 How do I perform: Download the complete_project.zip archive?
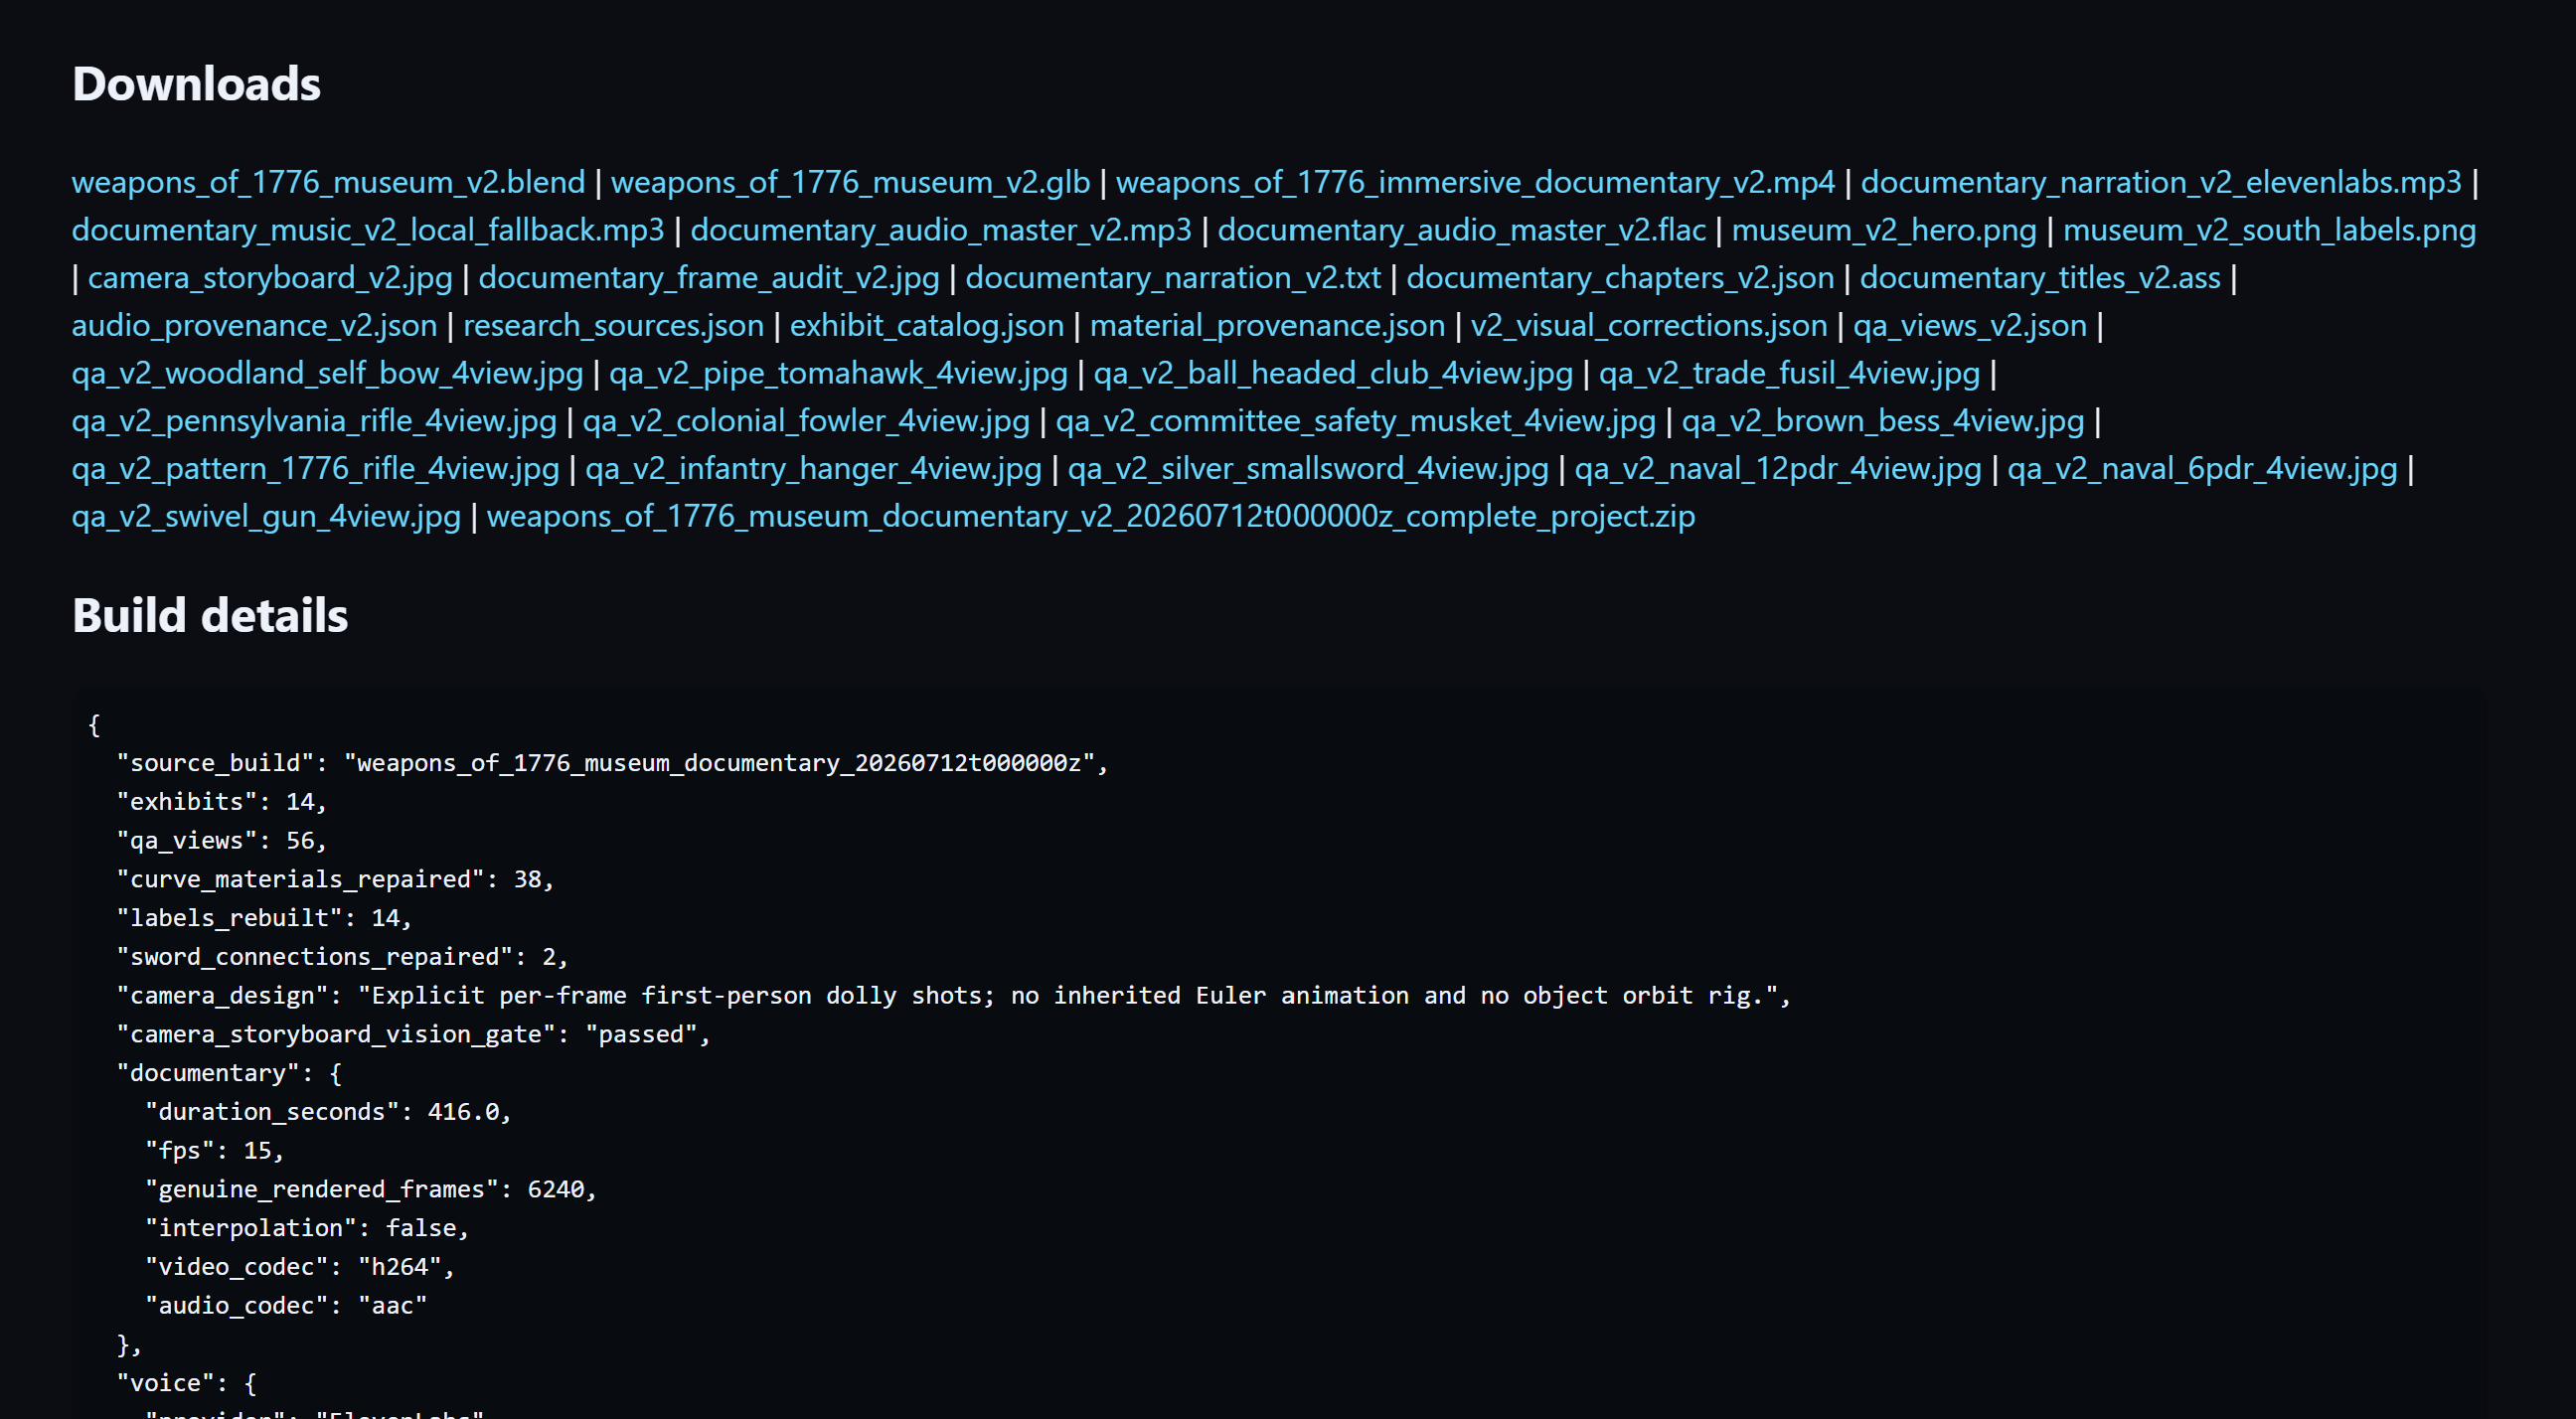point(1091,516)
